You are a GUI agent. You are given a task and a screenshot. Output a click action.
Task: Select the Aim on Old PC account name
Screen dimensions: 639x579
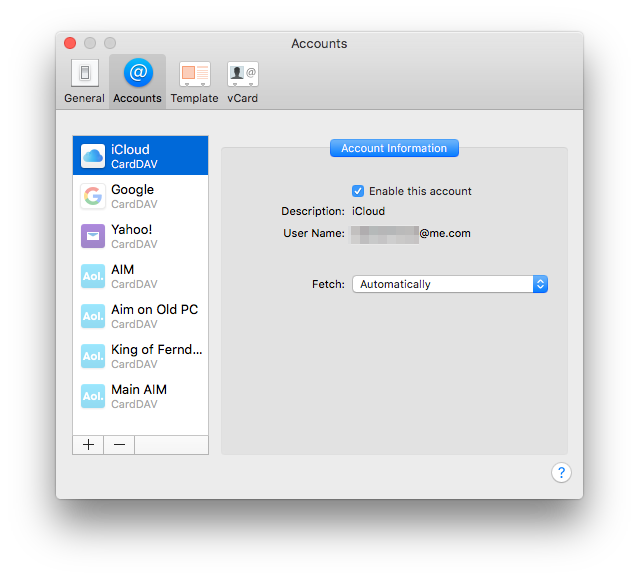click(154, 309)
